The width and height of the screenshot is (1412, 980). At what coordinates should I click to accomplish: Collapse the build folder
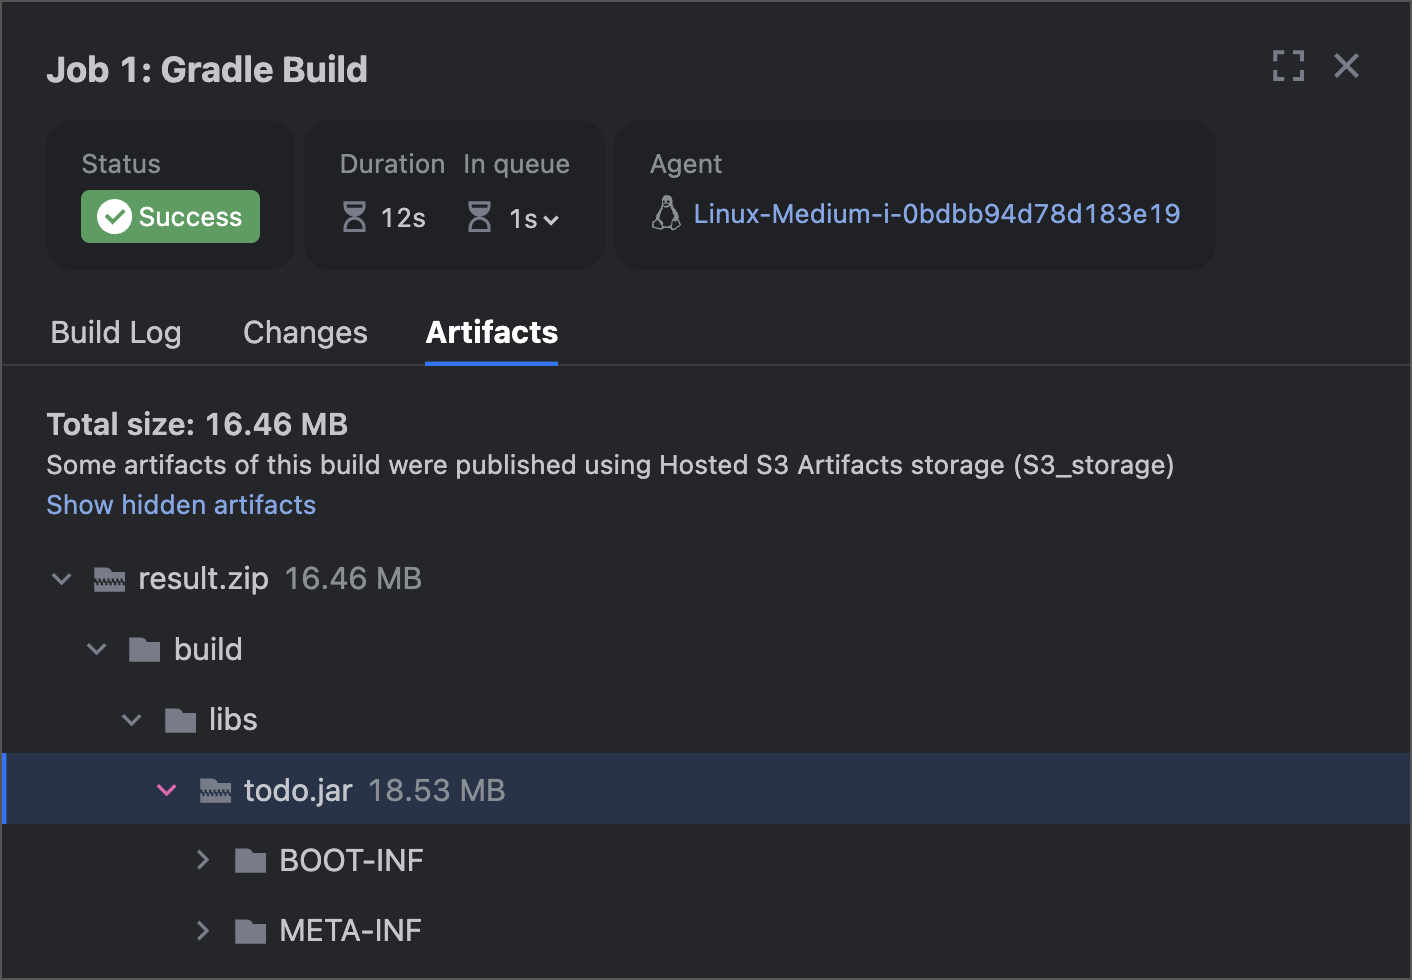tap(97, 649)
